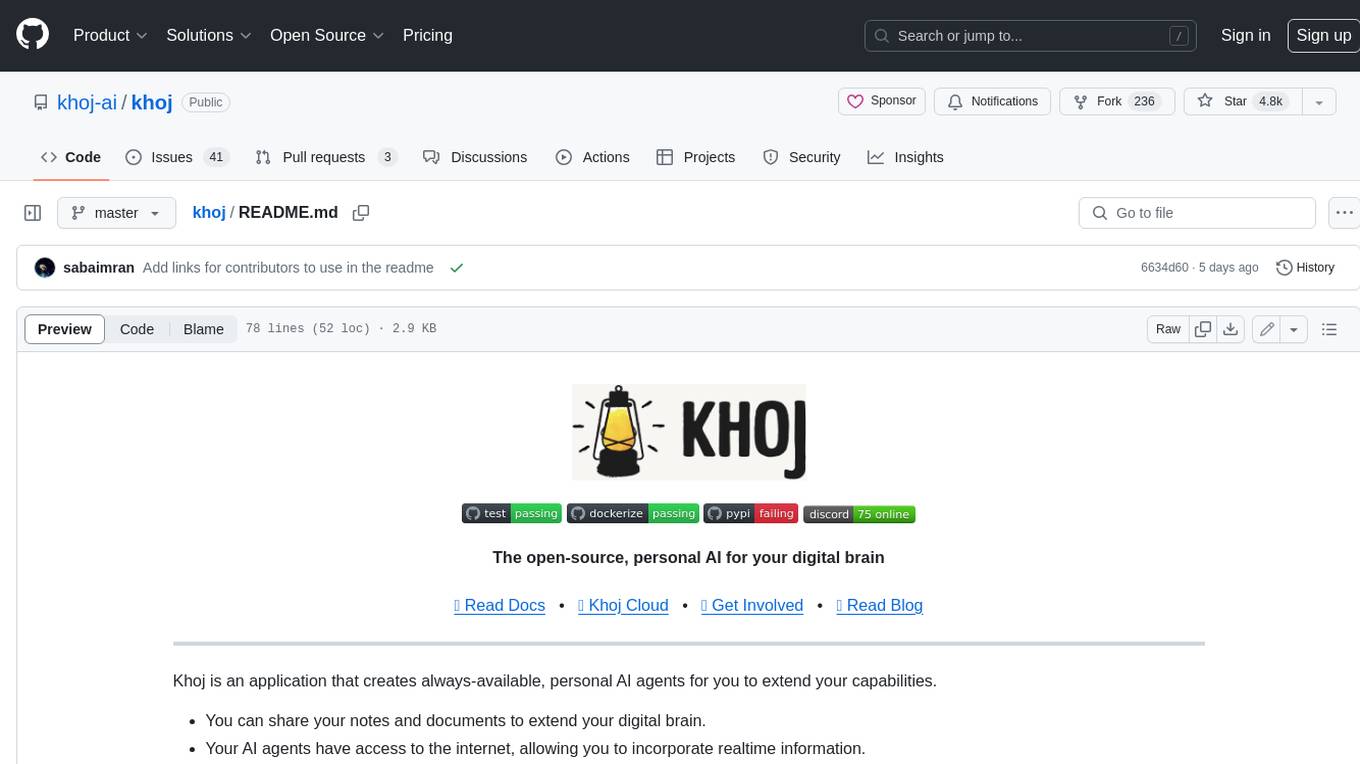The image size is (1360, 764).
Task: Open the README outline list icon
Action: tap(1329, 329)
